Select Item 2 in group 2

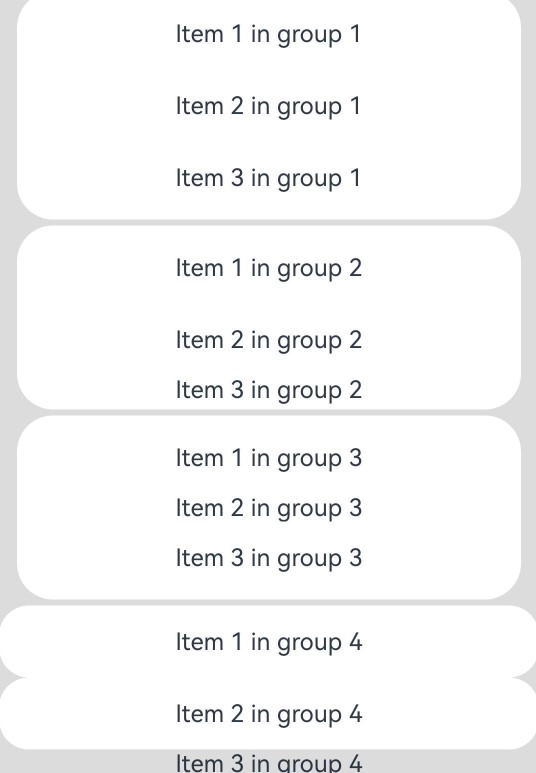[x=269, y=341]
